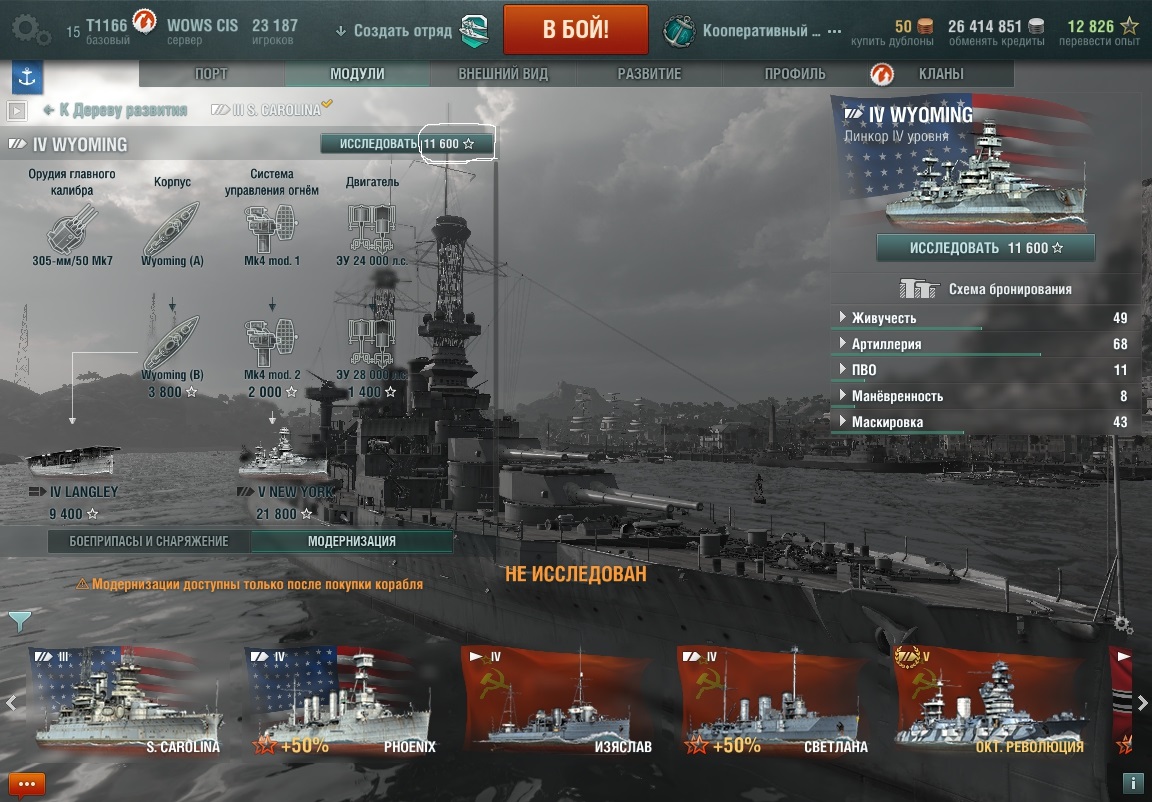Expand the Маскировка stats section

point(985,422)
